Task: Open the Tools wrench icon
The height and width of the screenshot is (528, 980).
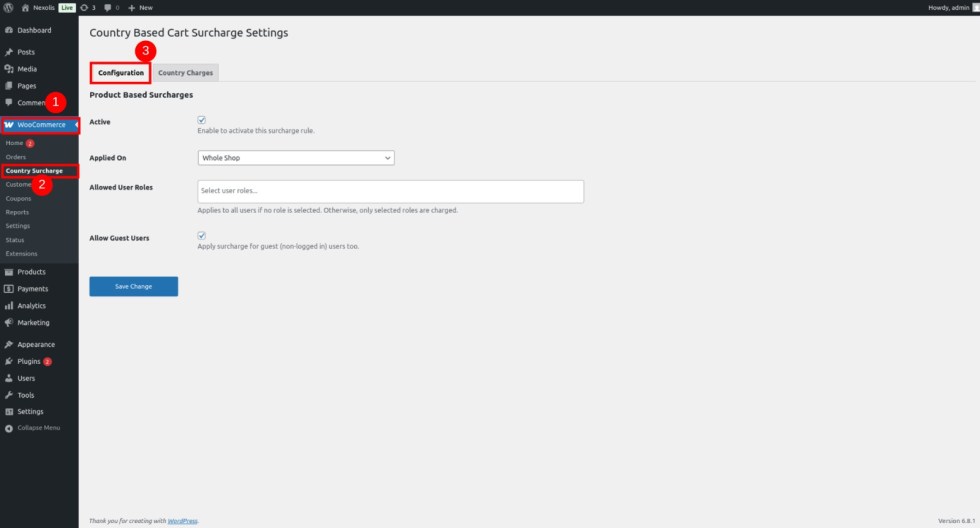Action: pos(9,395)
